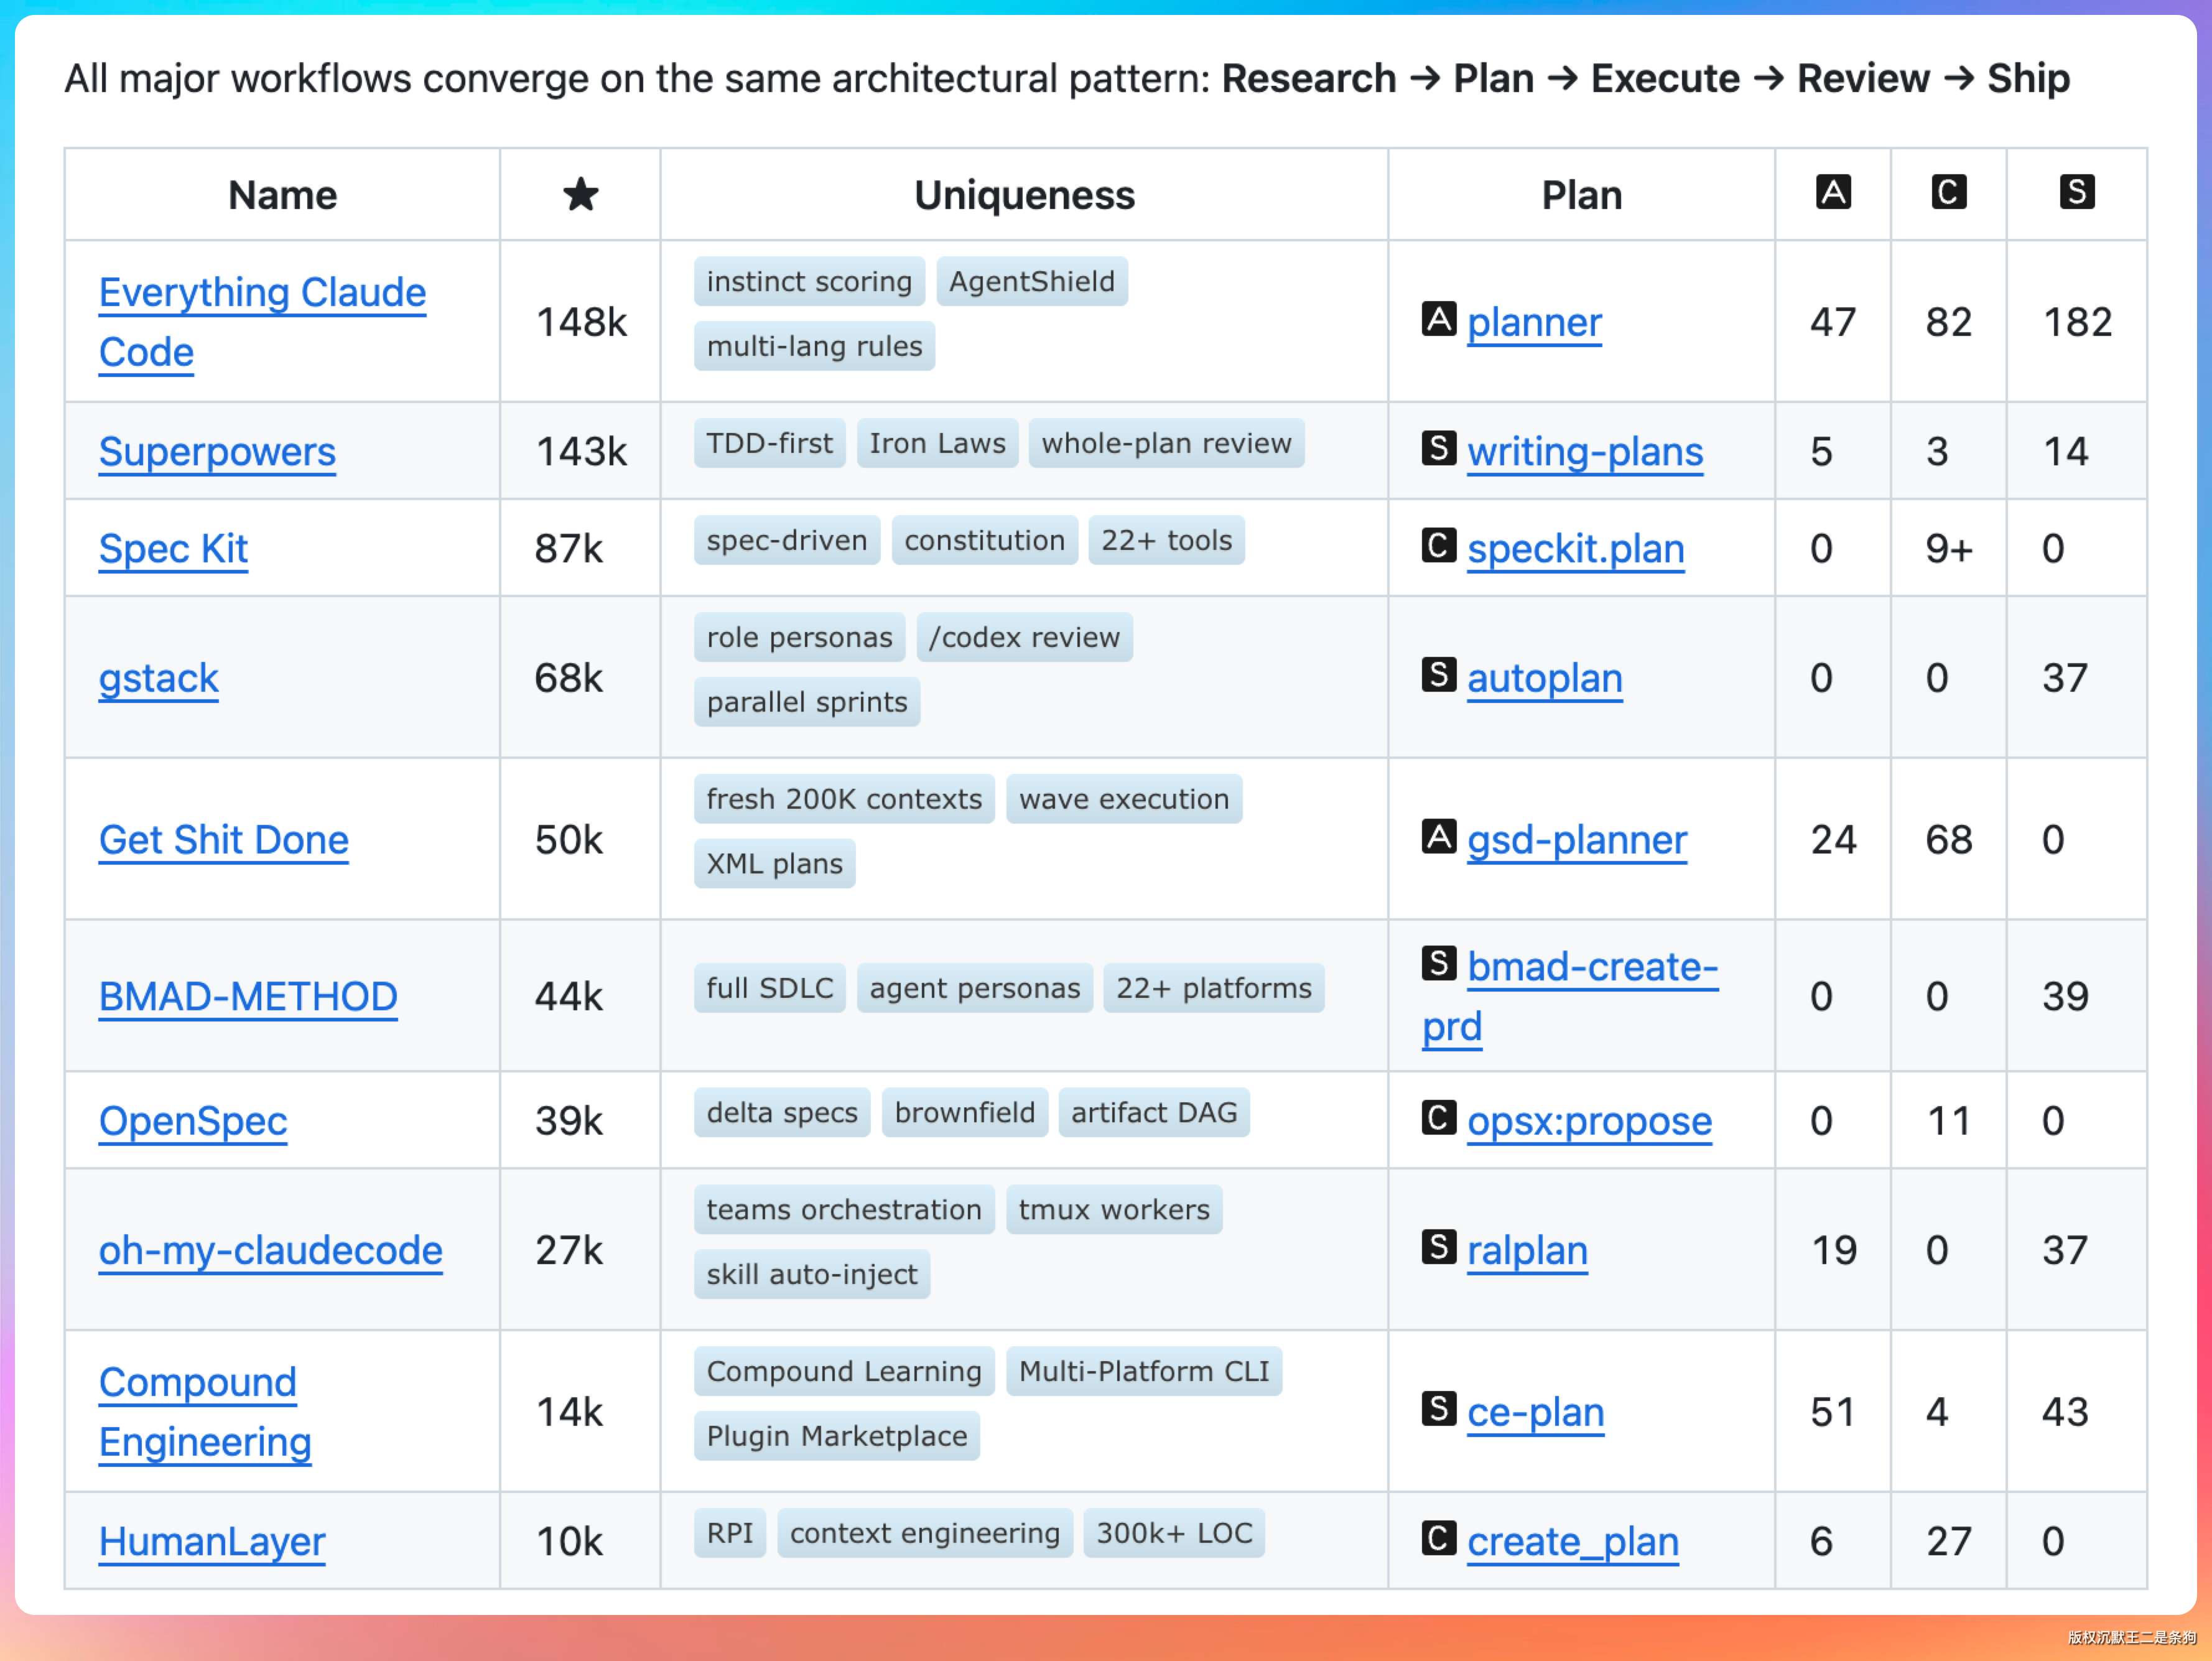Screen dimensions: 2212x1661
Task: Click the C icon in table header
Action: point(1948,192)
